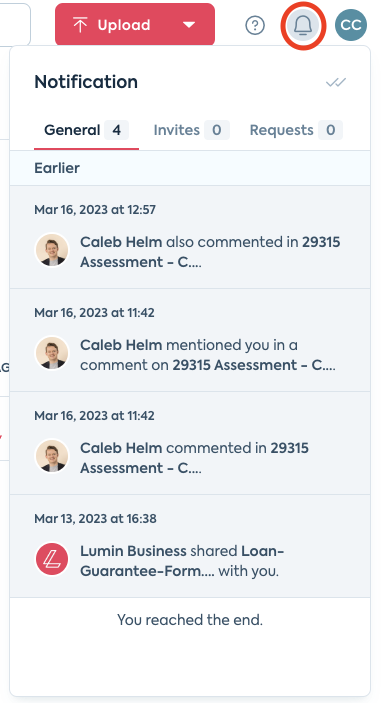381x703 pixels.
Task: Click the upload arrow icon
Action: 80,25
